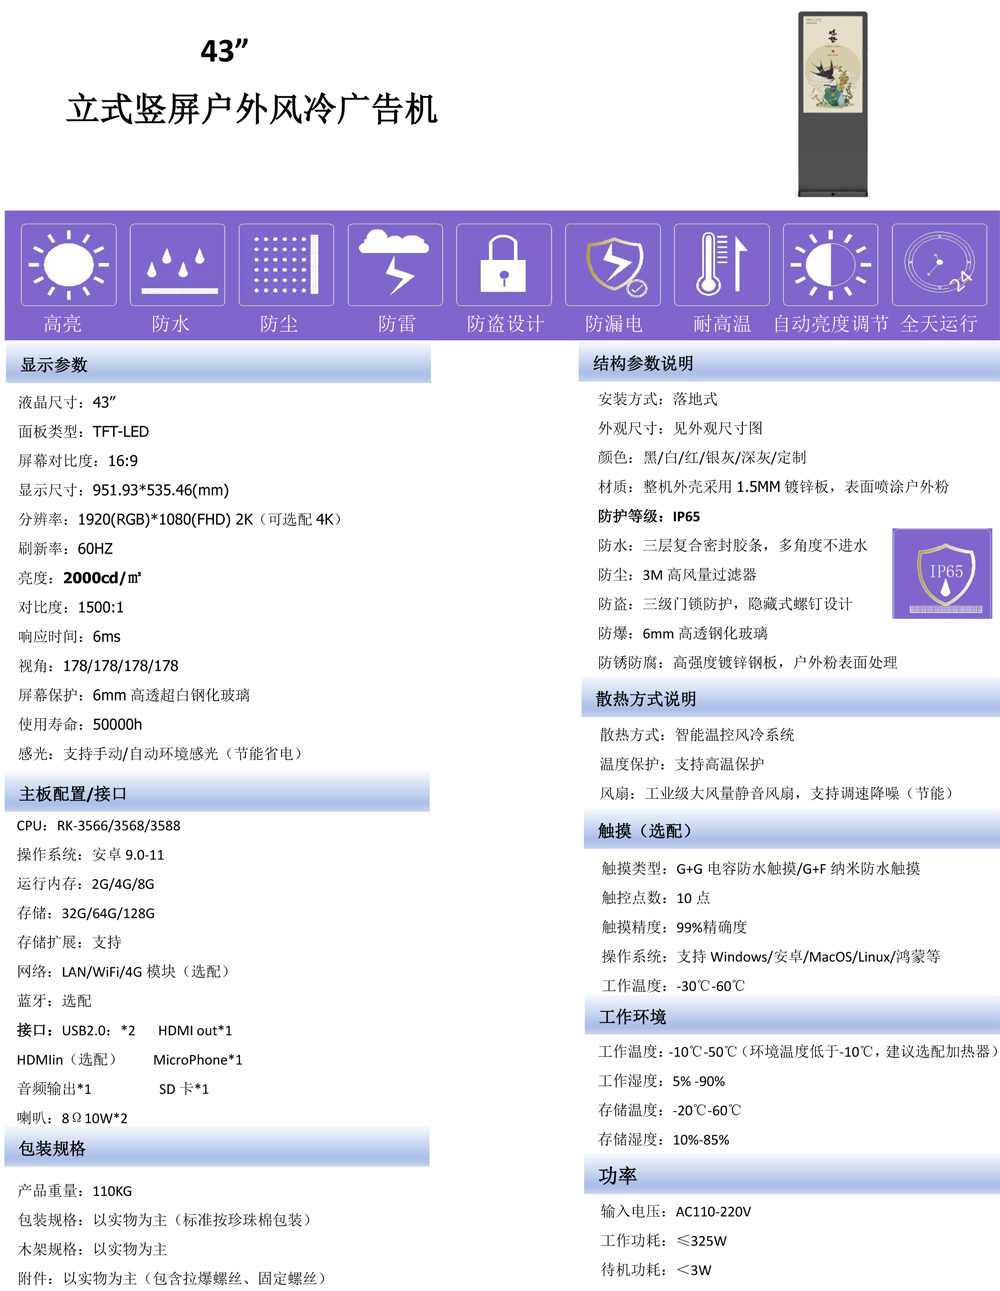Viewport: 1000px width, 1291px height.
Task: Select the 防盗设计 anti-theft lock icon
Action: [503, 264]
